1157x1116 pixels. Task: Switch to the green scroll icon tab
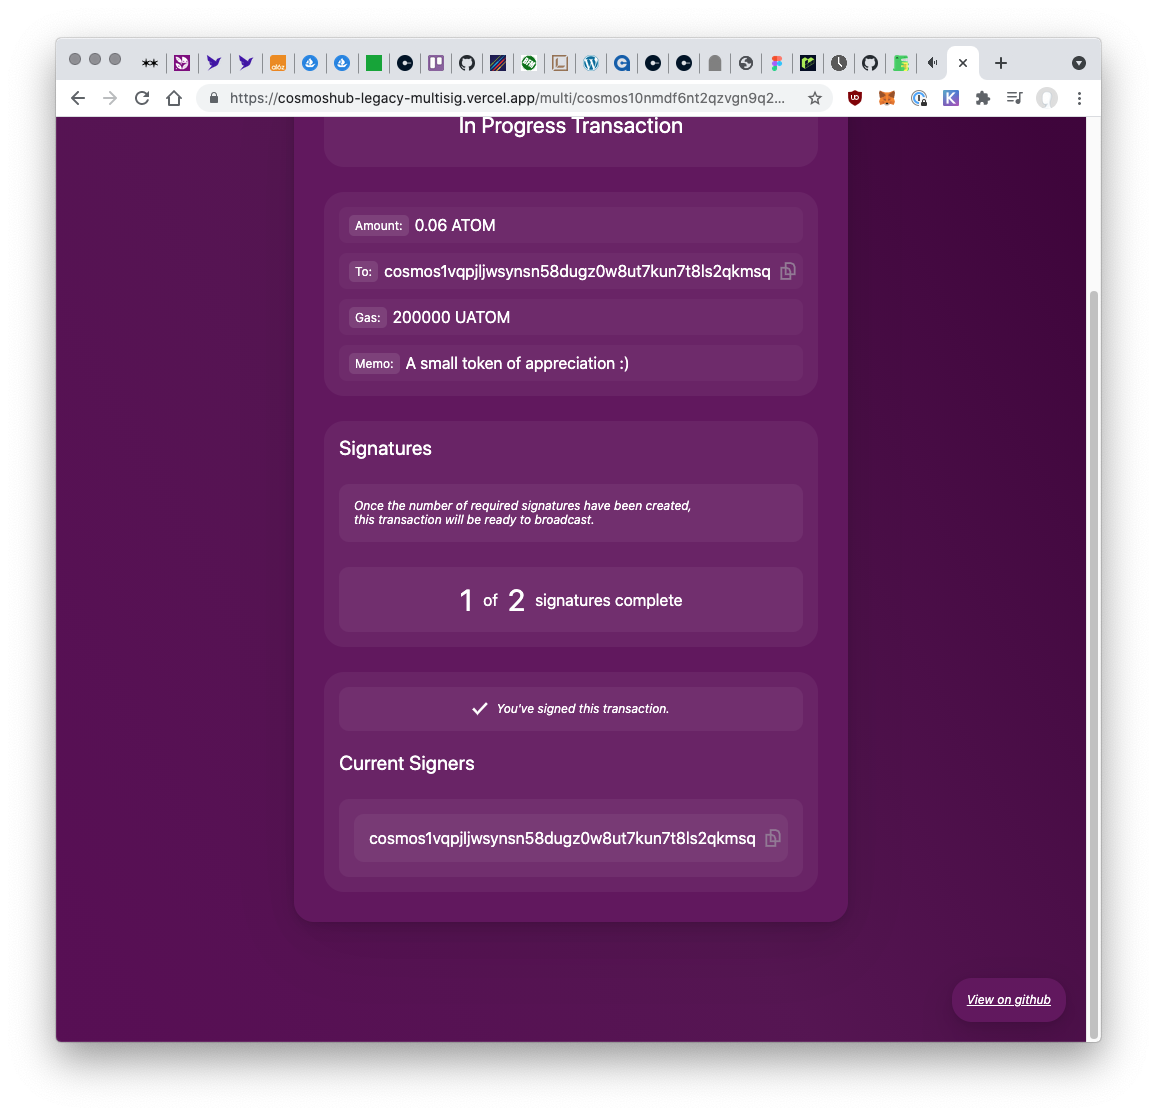(x=901, y=63)
